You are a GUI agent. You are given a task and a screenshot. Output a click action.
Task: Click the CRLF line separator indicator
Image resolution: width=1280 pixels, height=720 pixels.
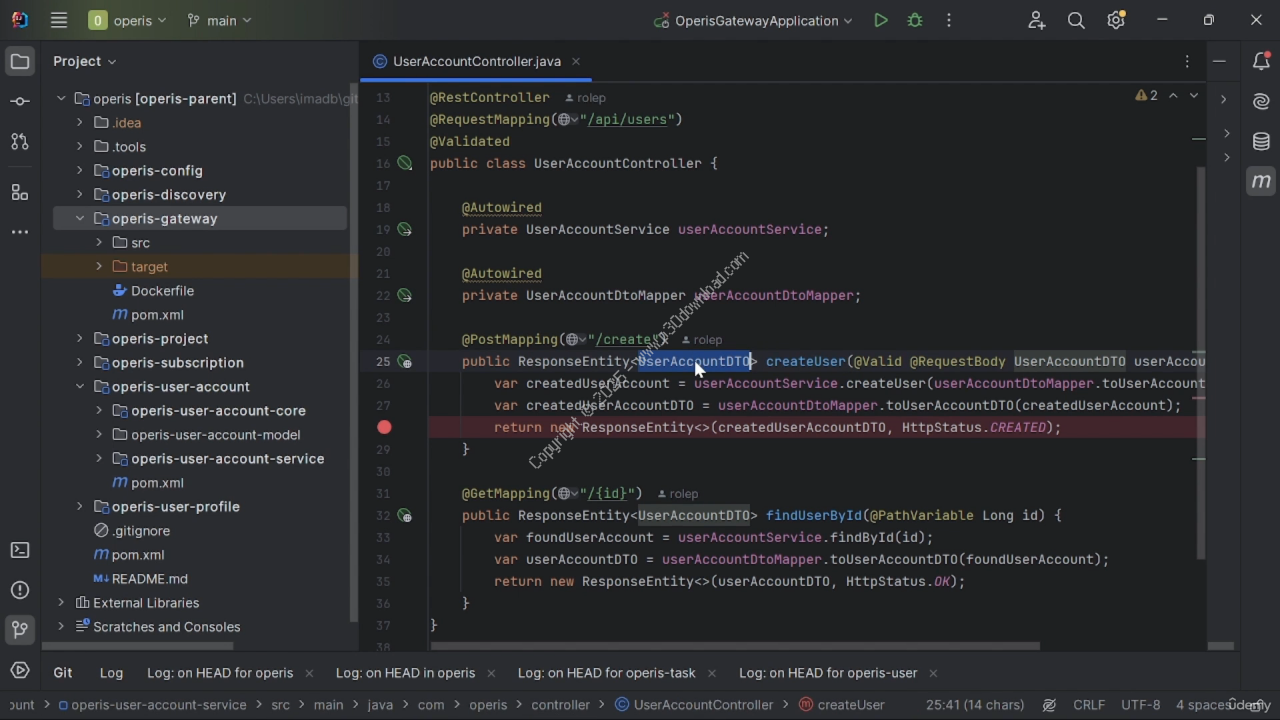(x=1088, y=705)
